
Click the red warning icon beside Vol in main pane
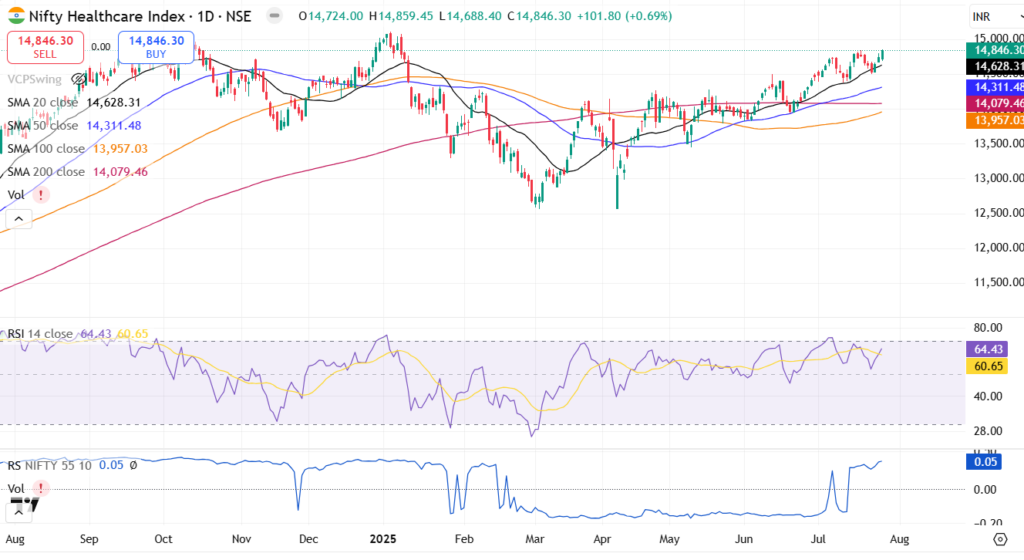(x=41, y=194)
